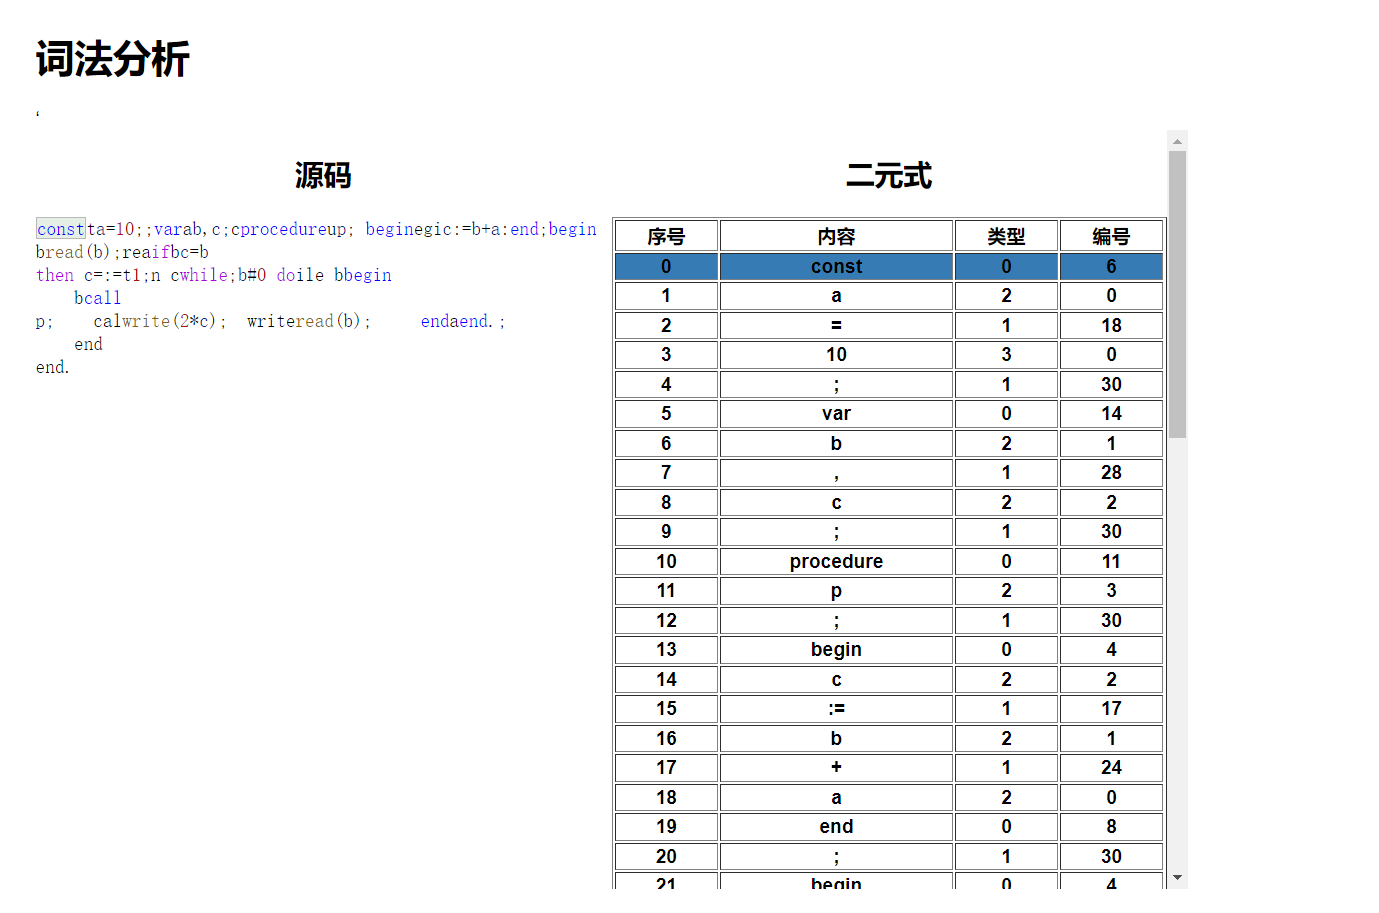Click 'bcall' in the source code
This screenshot has height=913, width=1379.
click(x=97, y=298)
